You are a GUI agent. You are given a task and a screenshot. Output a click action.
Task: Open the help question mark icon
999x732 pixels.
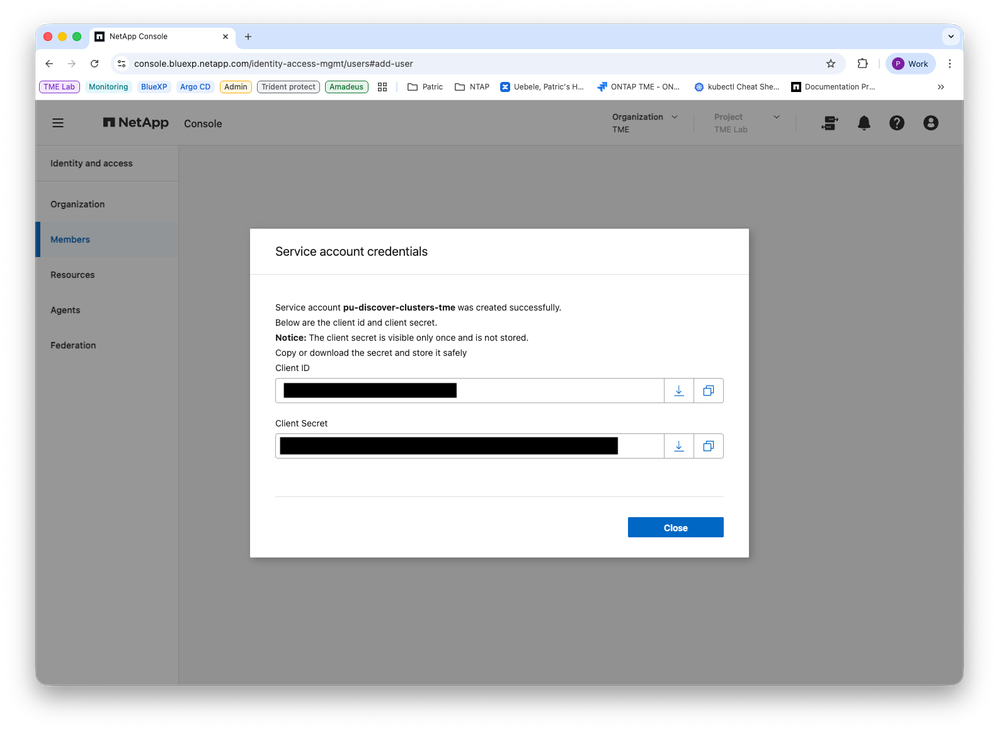(896, 123)
